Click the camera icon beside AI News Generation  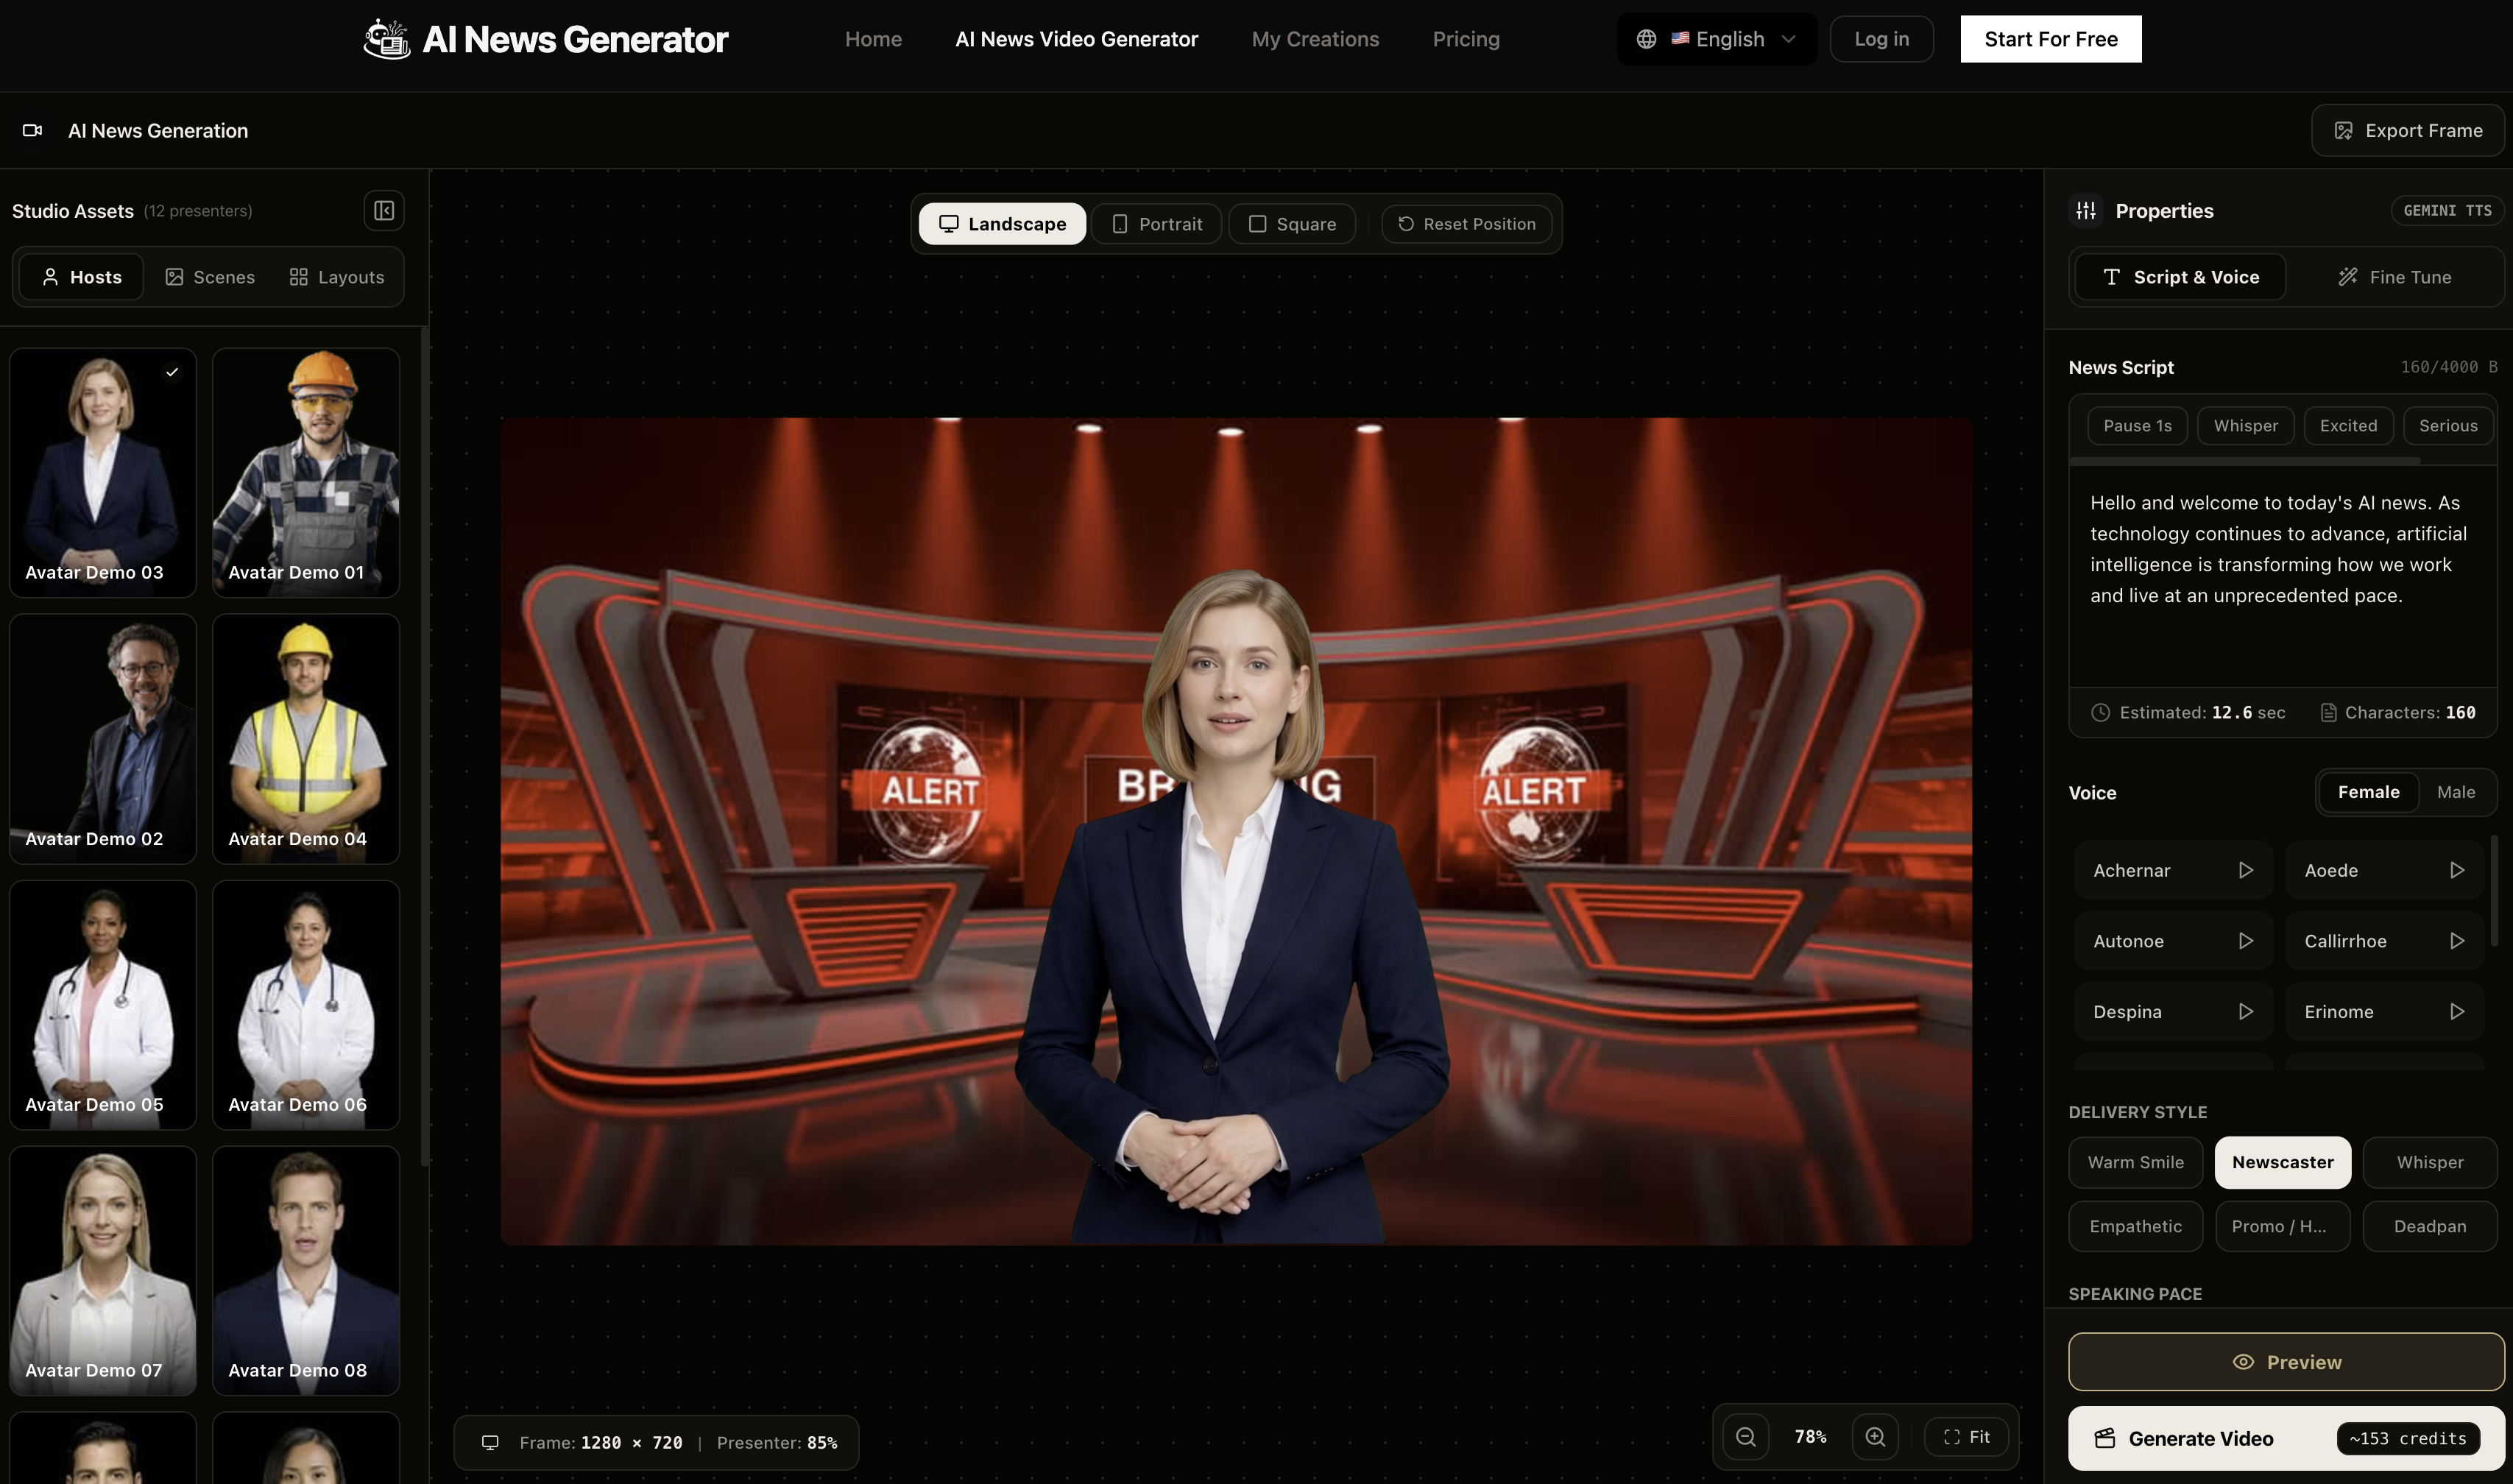tap(33, 131)
